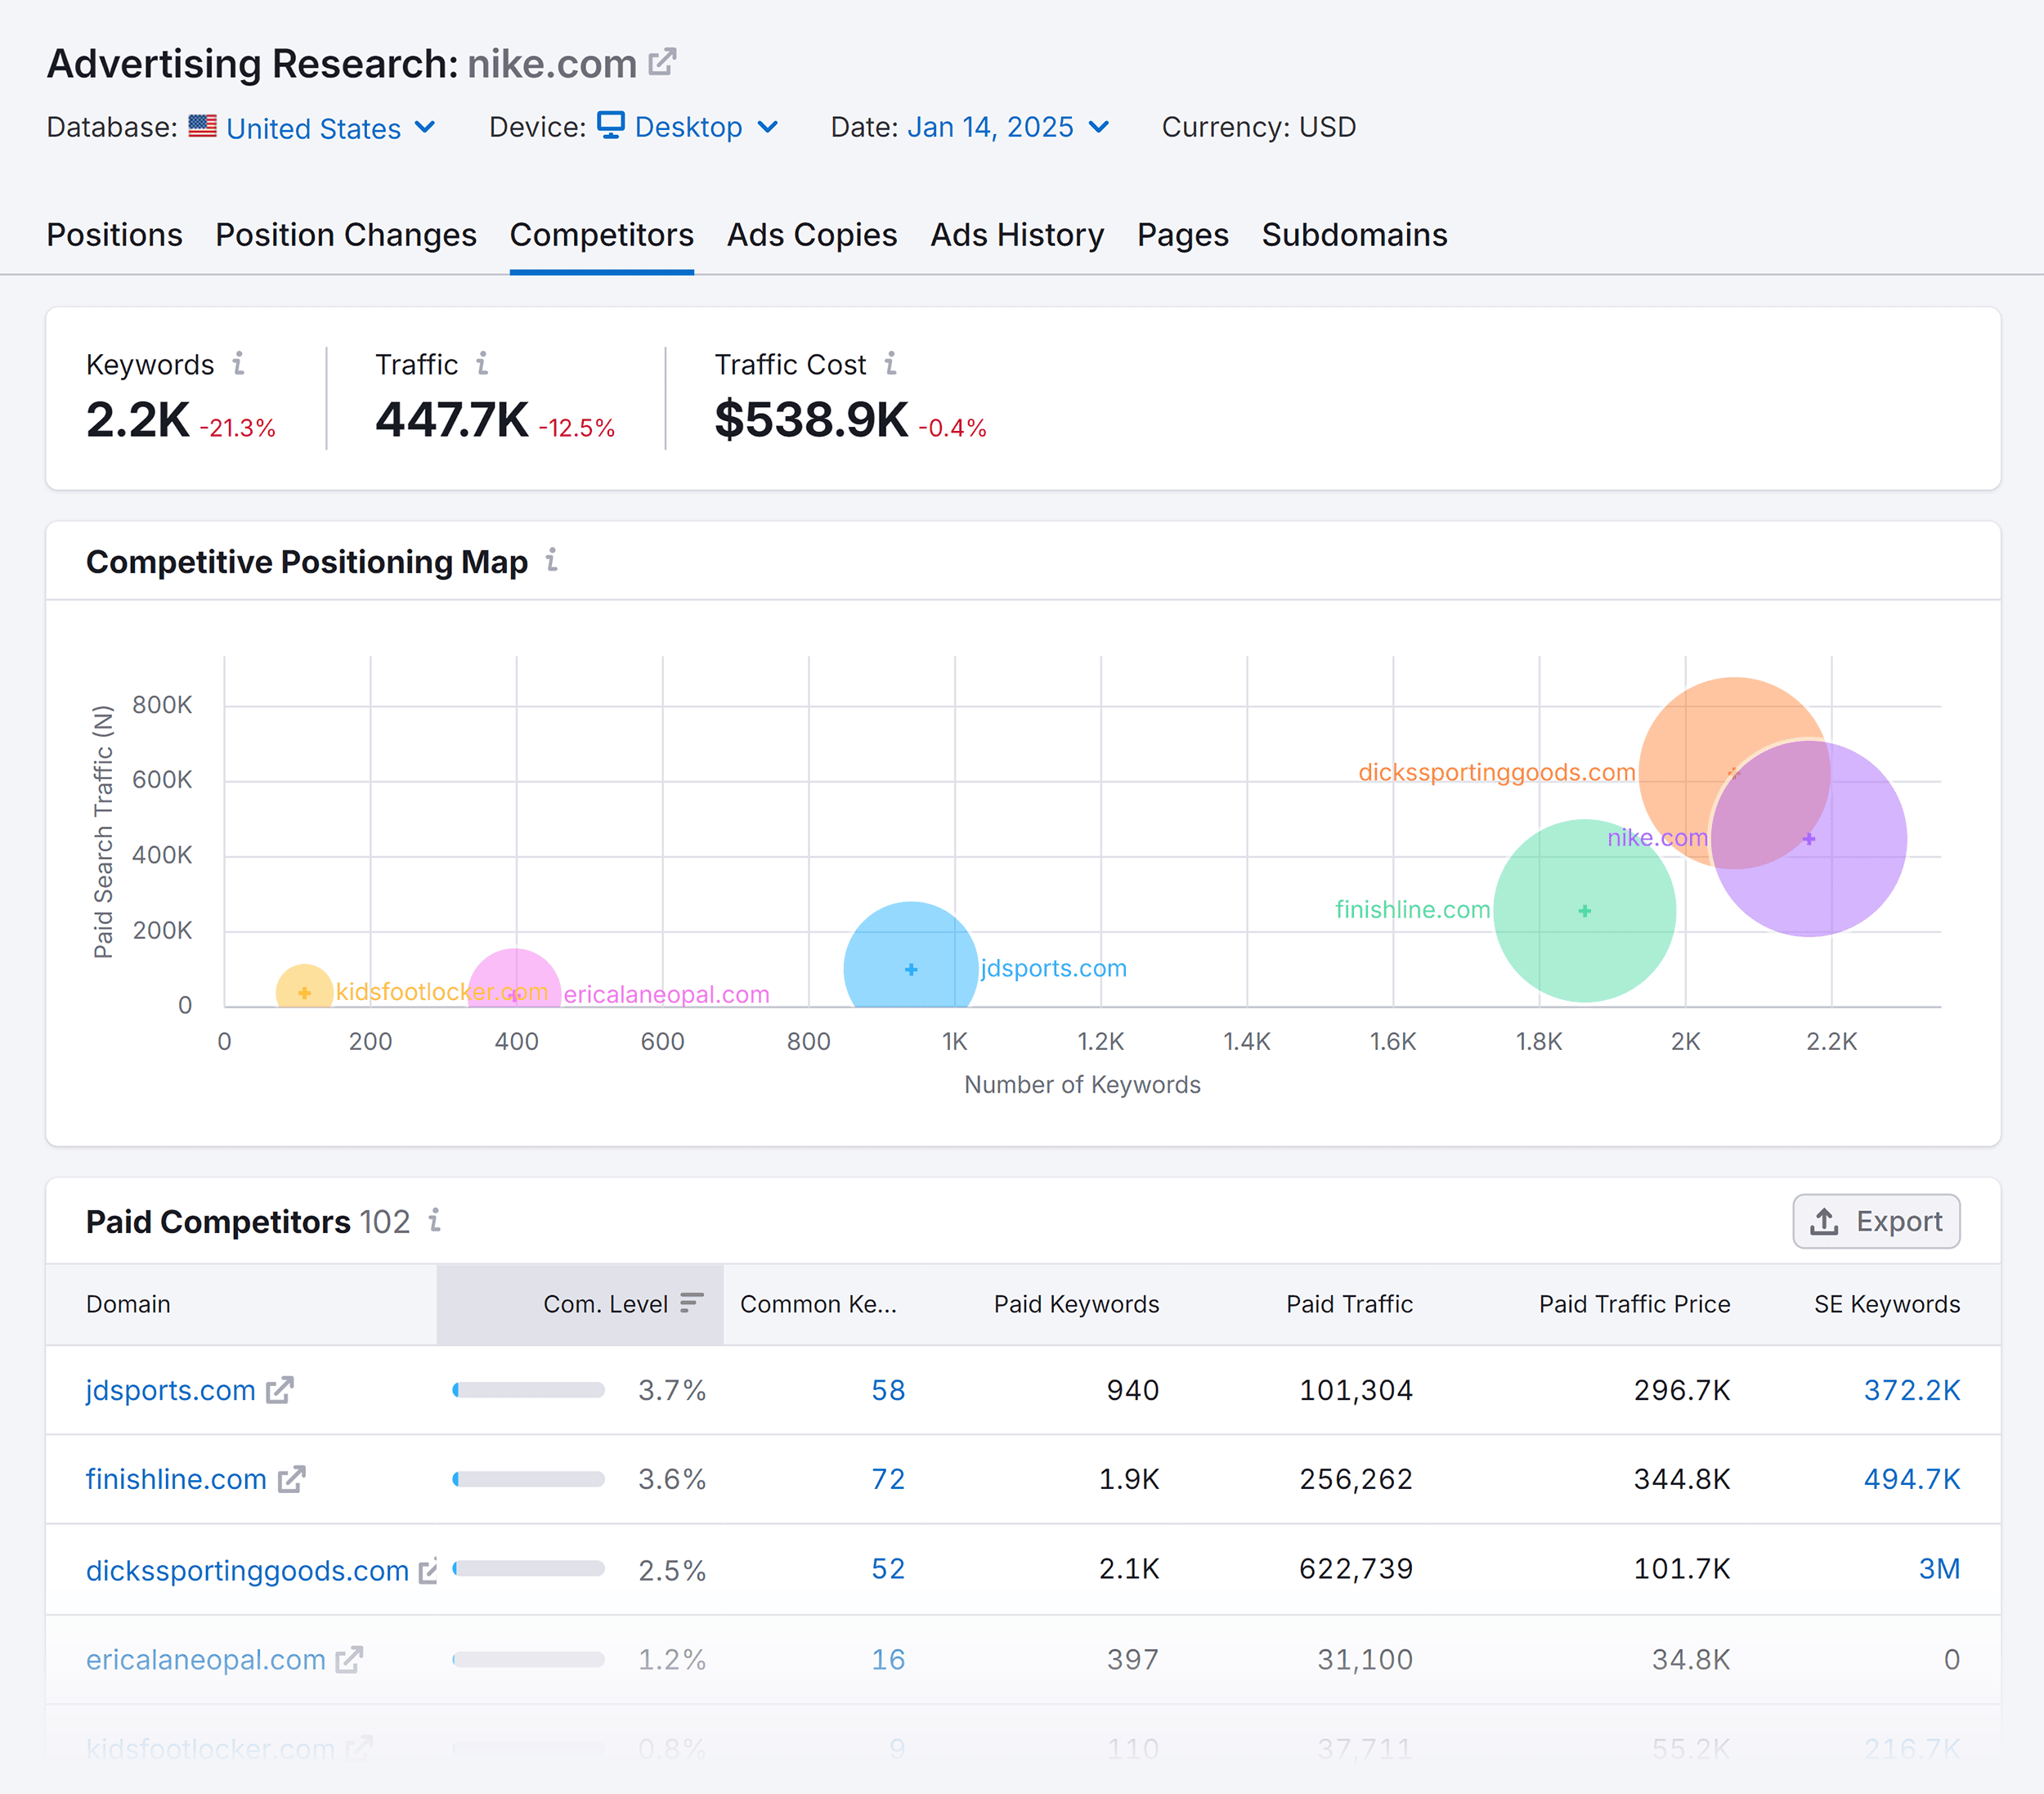Click jdsports.com common keywords value 58
Viewport: 2044px width, 1794px height.
coord(888,1390)
